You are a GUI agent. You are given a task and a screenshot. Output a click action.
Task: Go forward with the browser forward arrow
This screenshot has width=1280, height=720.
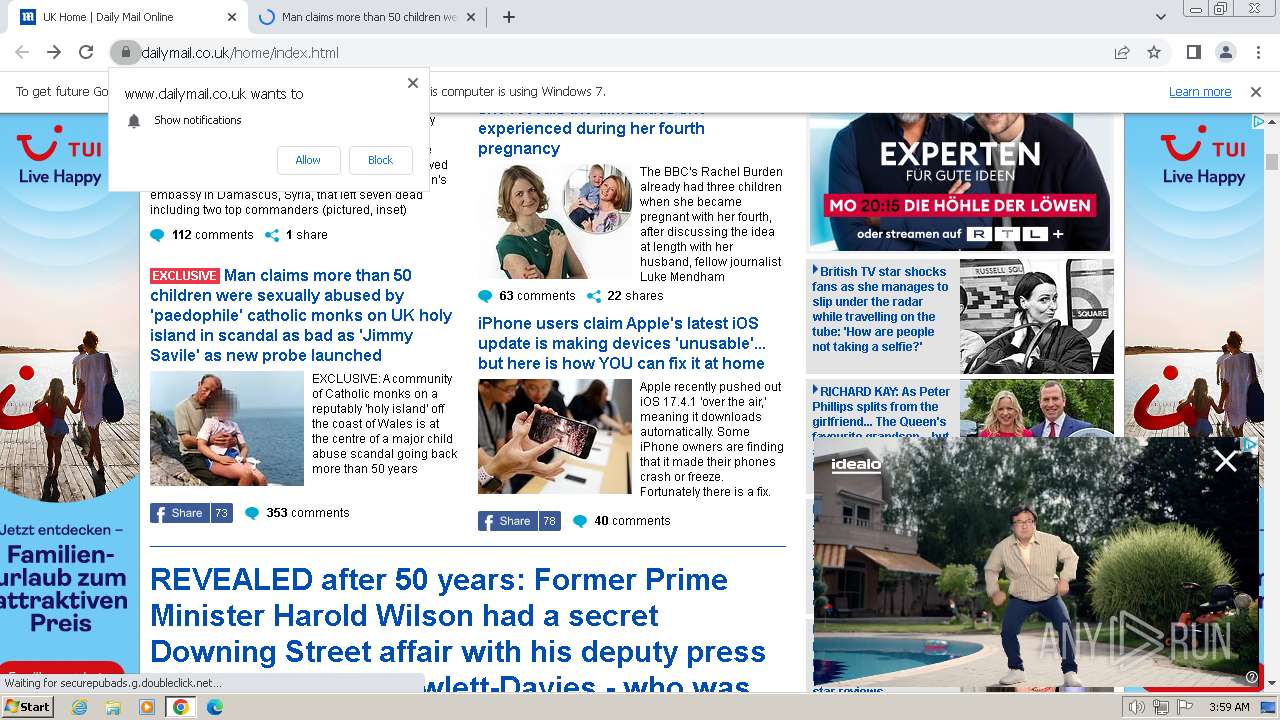54,52
